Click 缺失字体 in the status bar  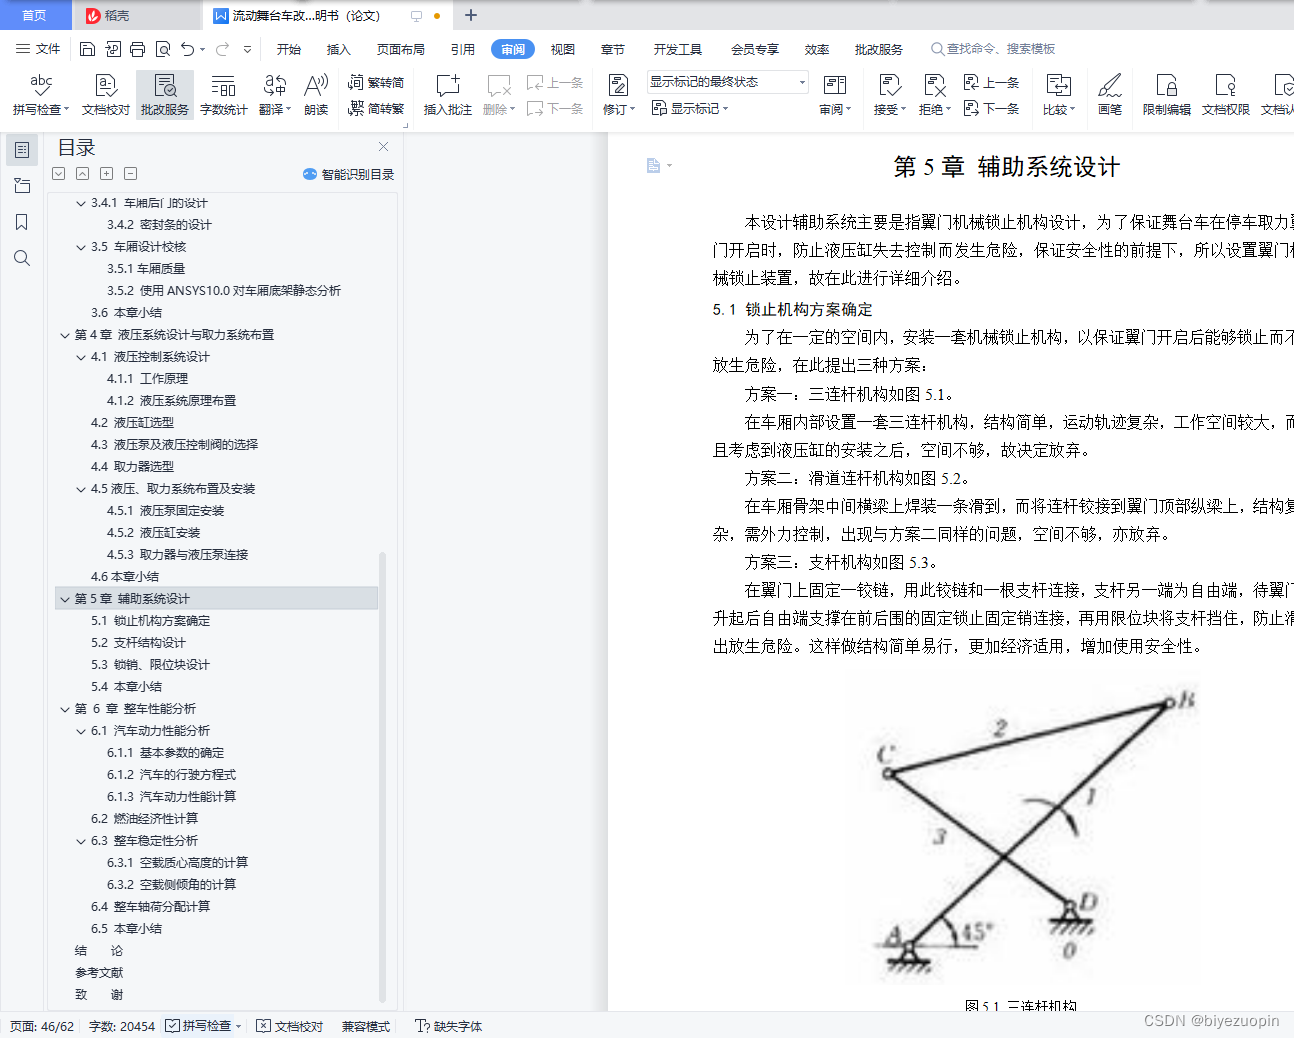point(449,1026)
